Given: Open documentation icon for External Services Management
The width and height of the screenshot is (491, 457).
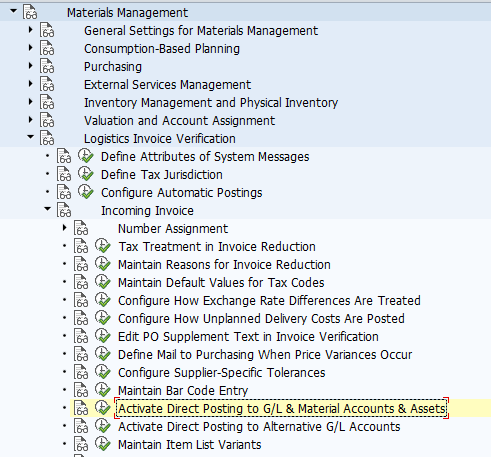Looking at the screenshot, I should 47,84.
